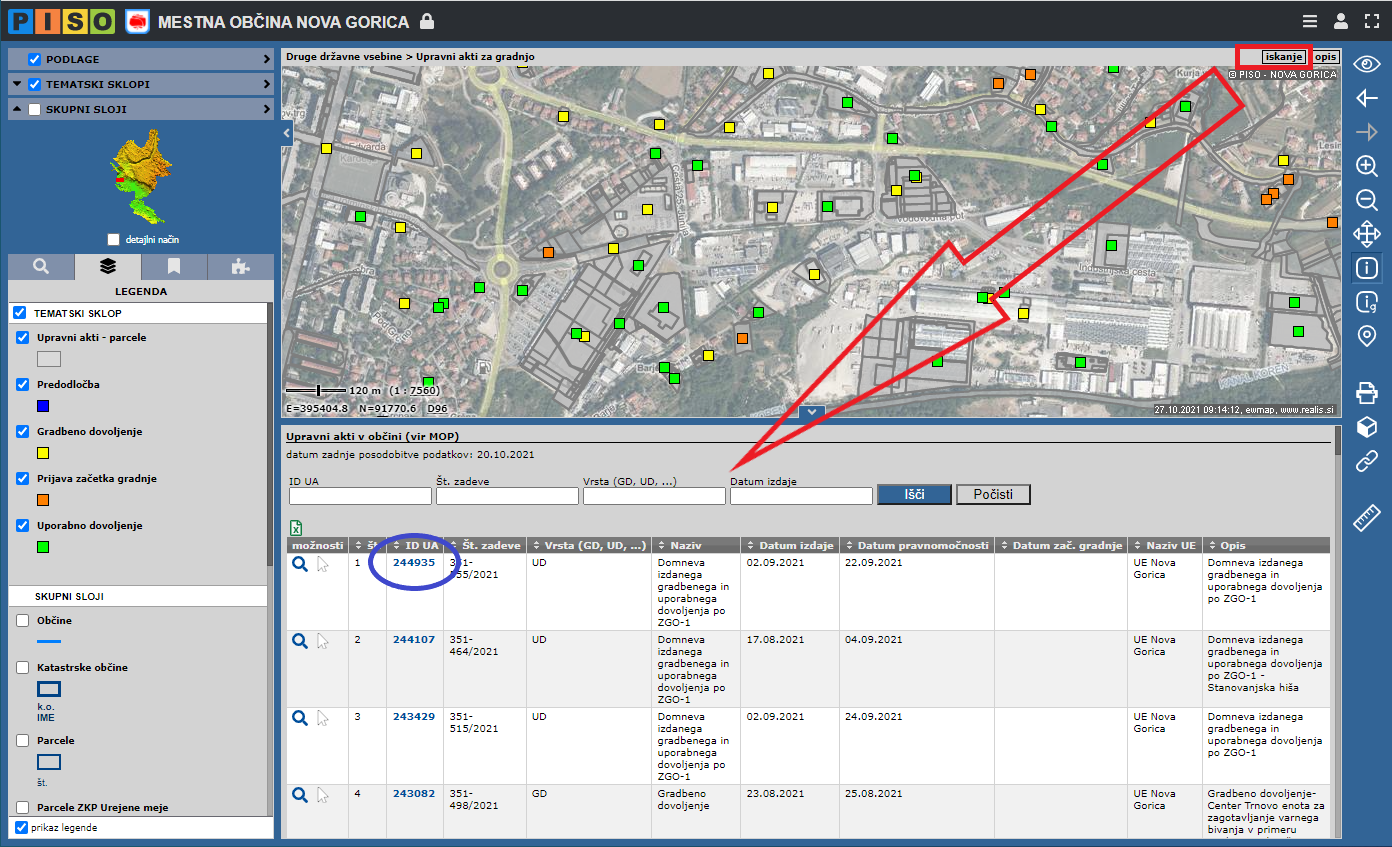This screenshot has width=1392, height=847.
Task: Expand the SKUPNI SLOJI panel
Action: click(267, 109)
